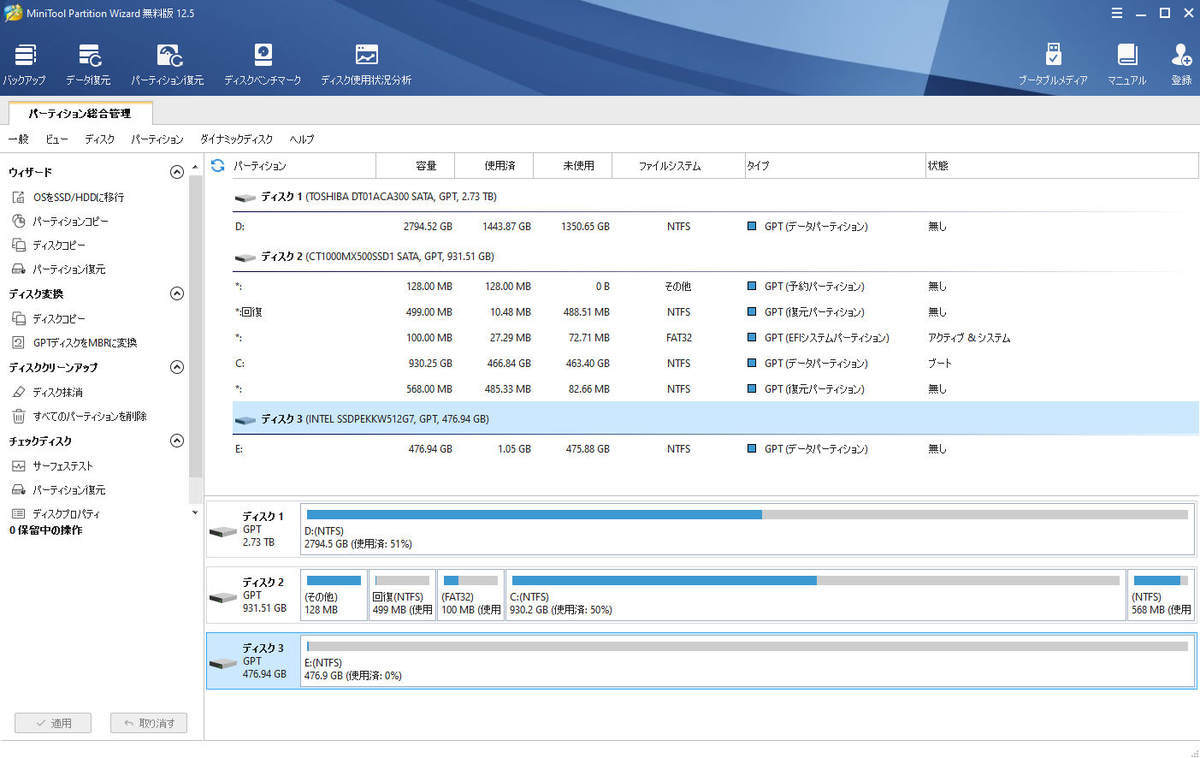Select OSをSSD/HDDに移行 wizard
The image size is (1200, 758).
coord(68,197)
